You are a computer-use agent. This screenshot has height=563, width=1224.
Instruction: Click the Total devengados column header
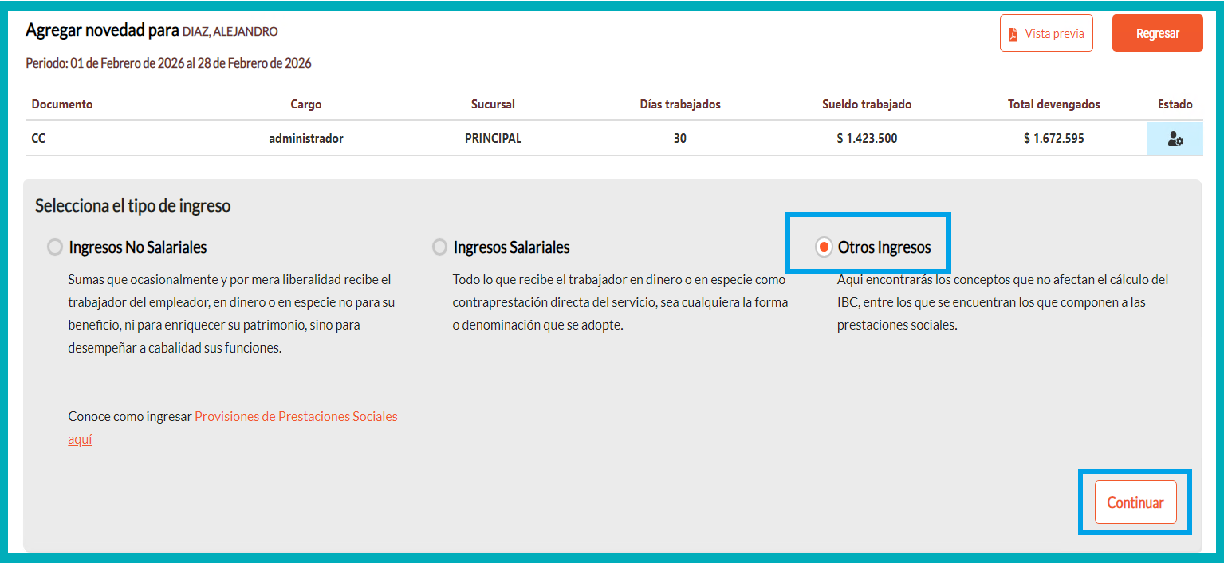pos(1054,104)
